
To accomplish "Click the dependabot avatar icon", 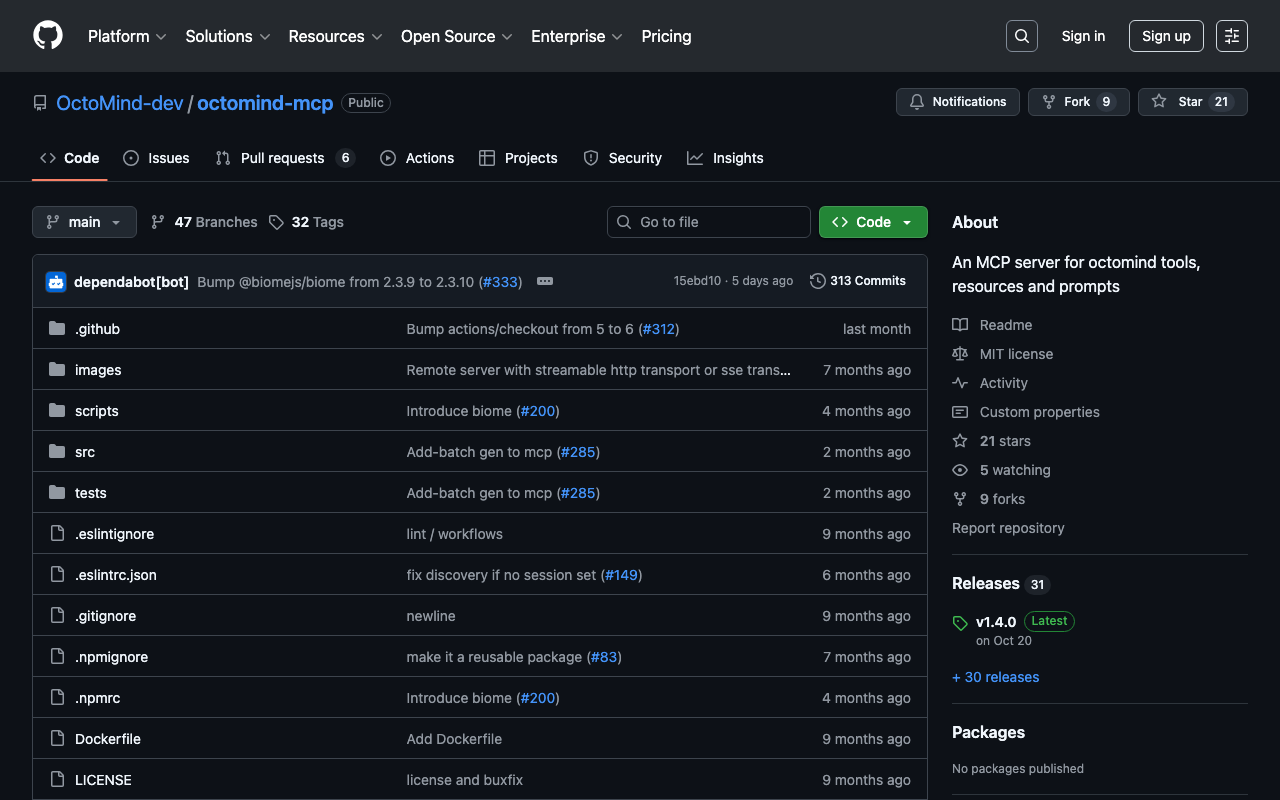I will point(56,282).
